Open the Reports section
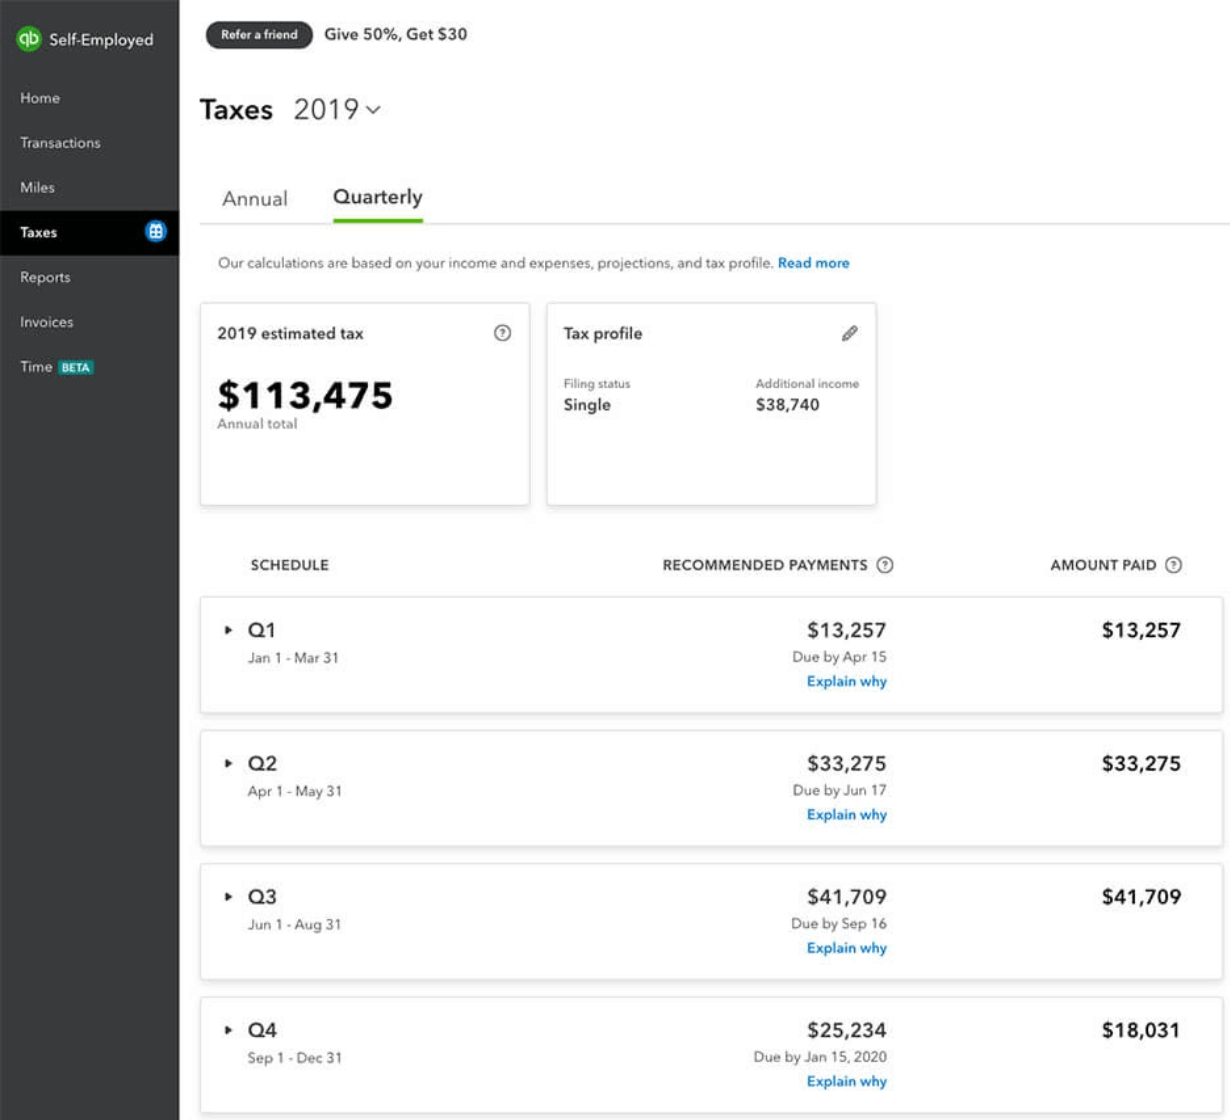 point(44,277)
